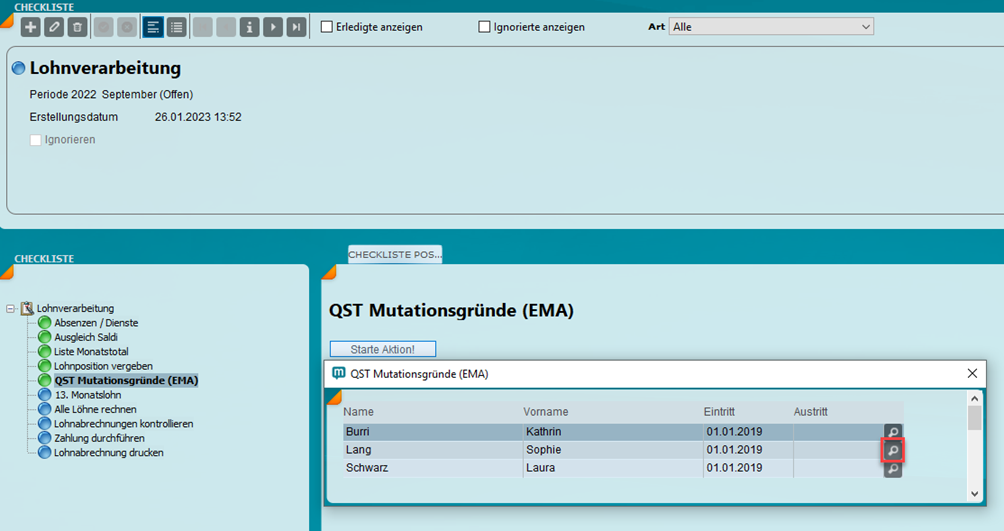
Task: Switch to the bulleted list view icon
Action: (176, 27)
